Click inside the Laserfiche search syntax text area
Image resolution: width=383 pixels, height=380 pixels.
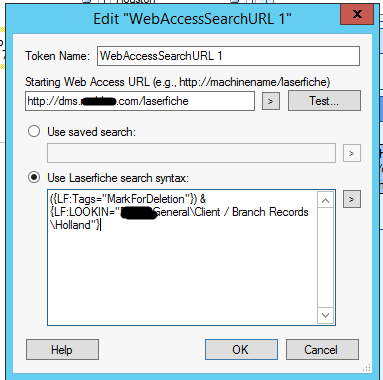[183, 257]
